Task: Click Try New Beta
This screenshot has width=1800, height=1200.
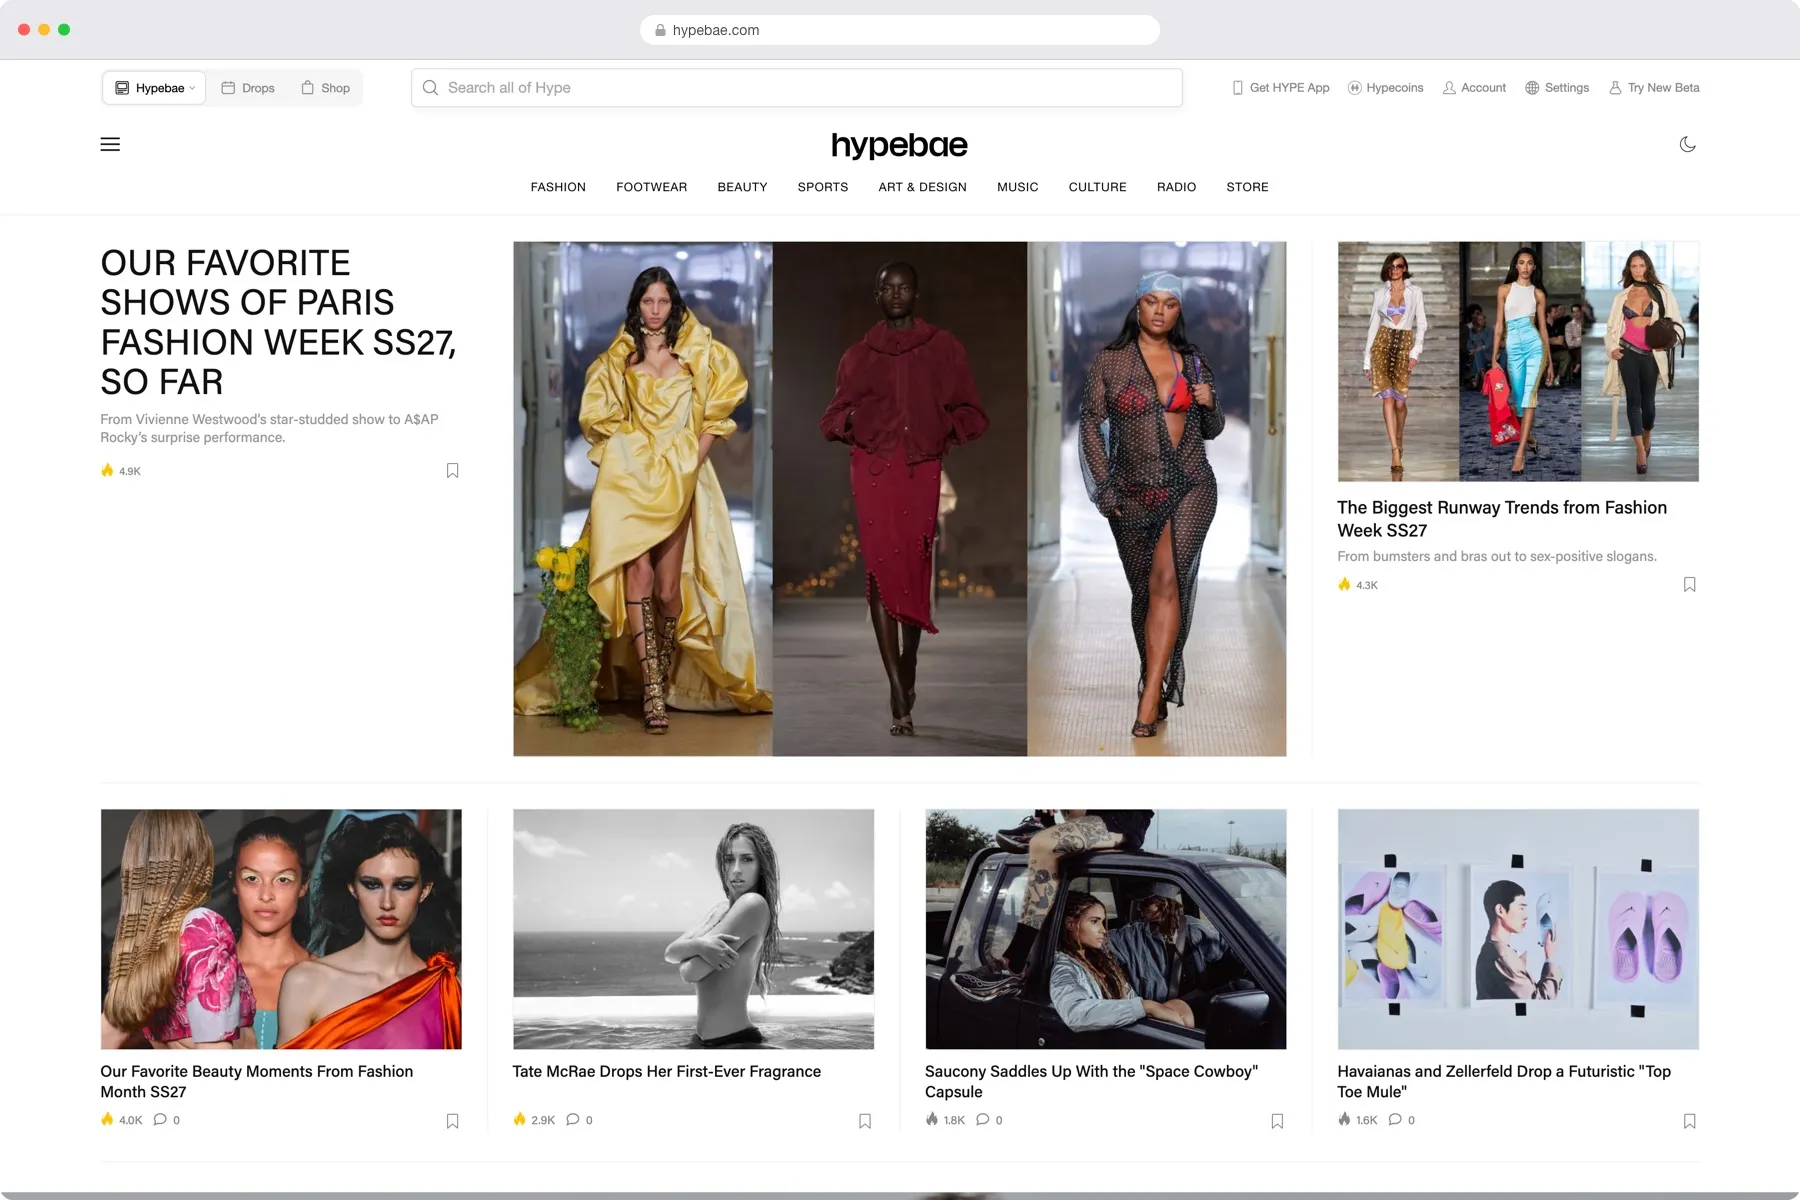Action: [x=1654, y=88]
